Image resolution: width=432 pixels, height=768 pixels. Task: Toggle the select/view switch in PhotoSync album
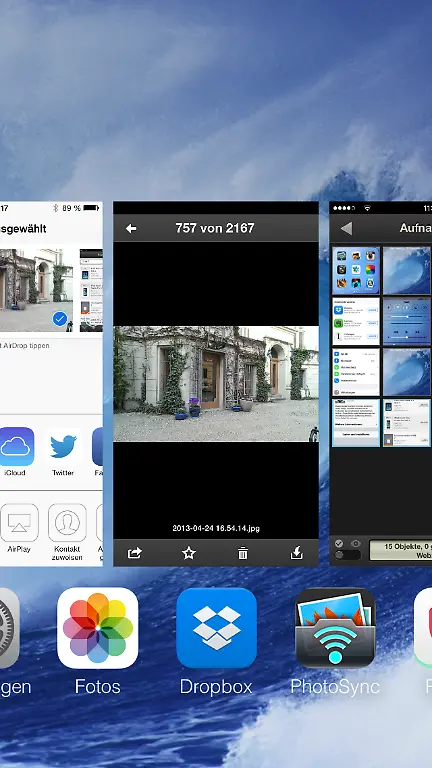click(347, 555)
